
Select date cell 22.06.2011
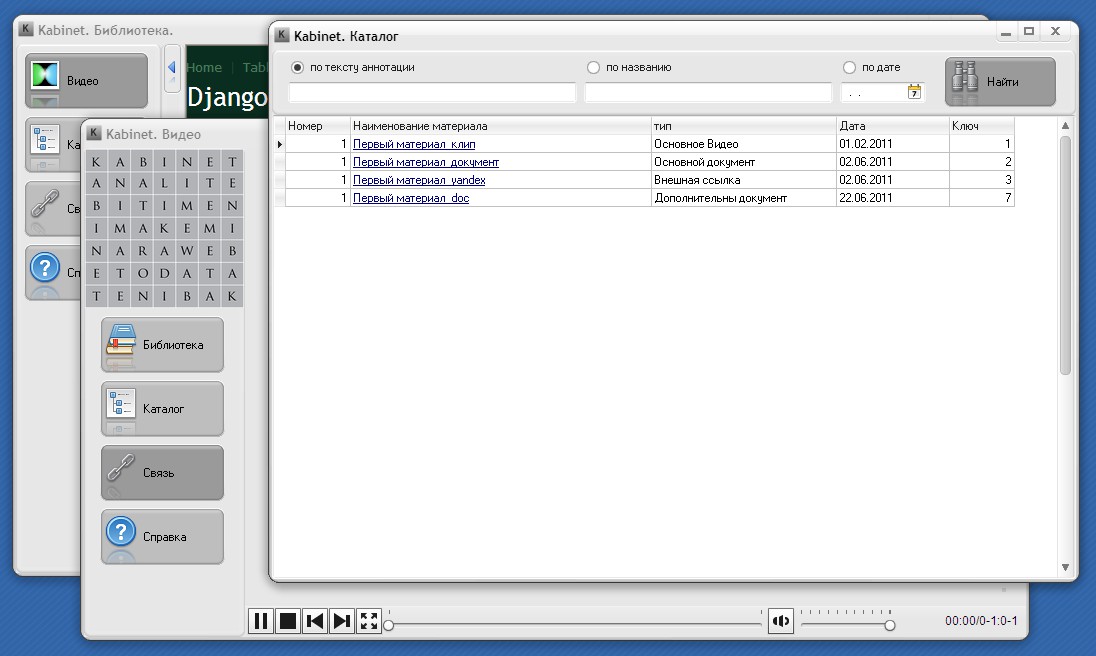pos(893,198)
